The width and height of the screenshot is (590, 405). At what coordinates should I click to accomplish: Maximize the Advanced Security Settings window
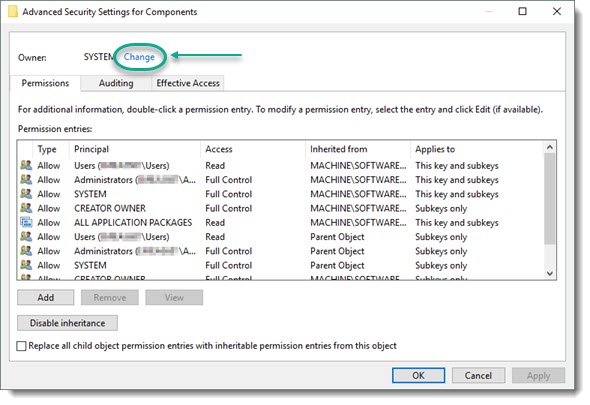(x=522, y=11)
